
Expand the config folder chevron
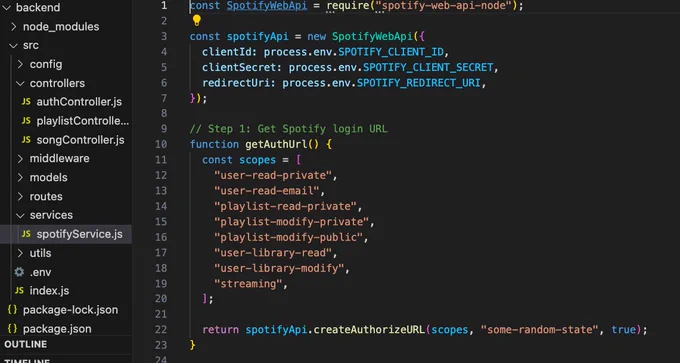pos(20,64)
